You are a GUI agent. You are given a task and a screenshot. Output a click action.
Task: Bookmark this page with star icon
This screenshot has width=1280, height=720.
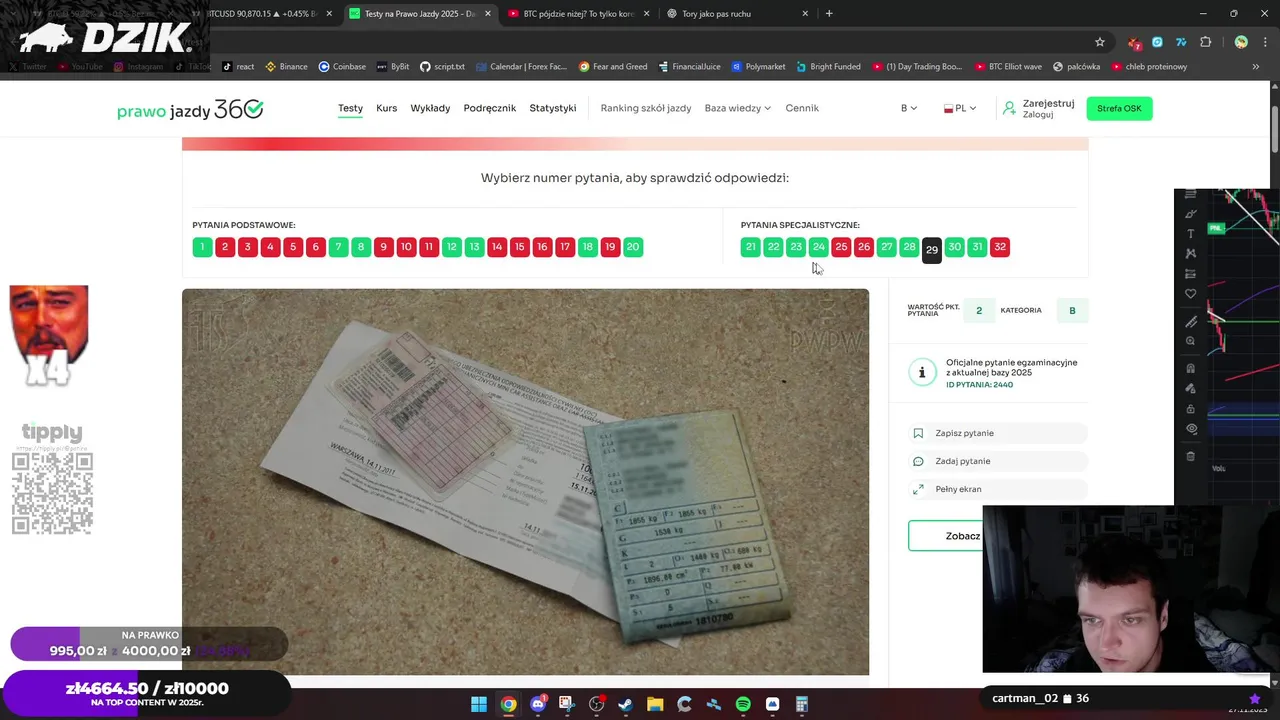coord(1100,42)
